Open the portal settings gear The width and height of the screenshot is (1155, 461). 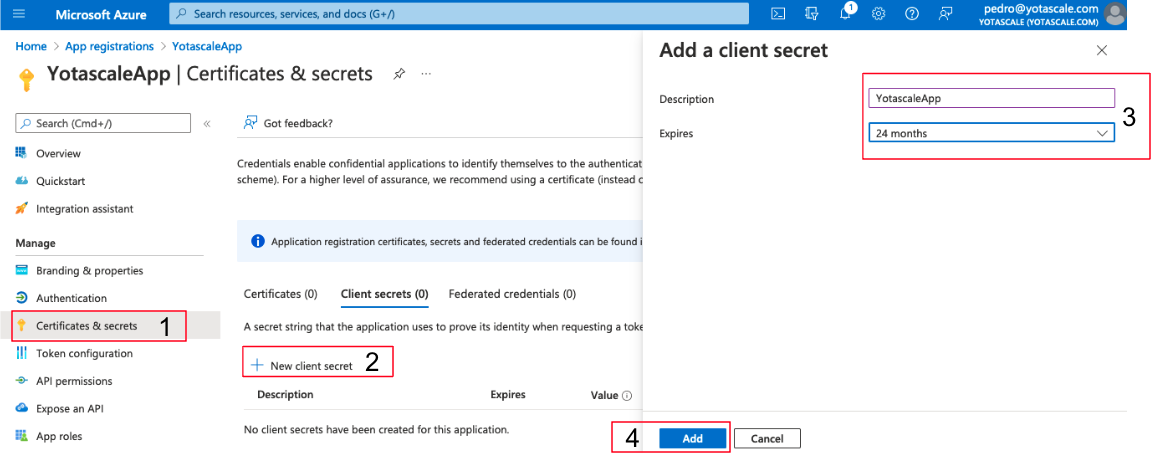(878, 13)
